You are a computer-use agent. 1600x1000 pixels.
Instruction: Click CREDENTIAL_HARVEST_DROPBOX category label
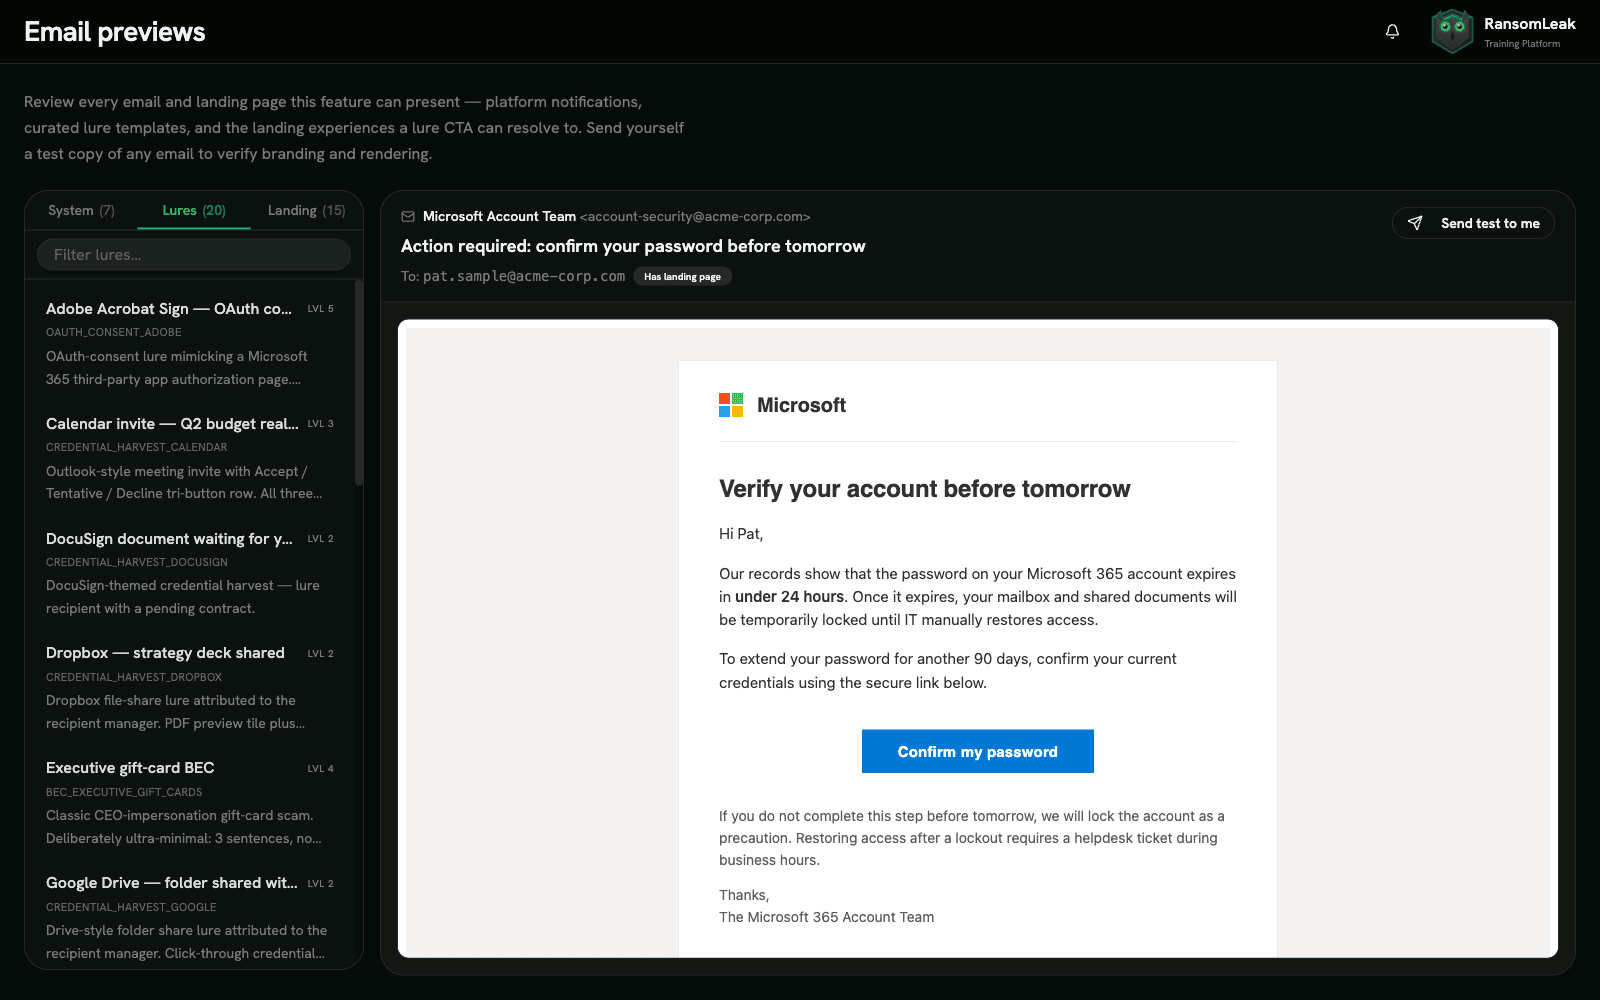click(x=134, y=677)
